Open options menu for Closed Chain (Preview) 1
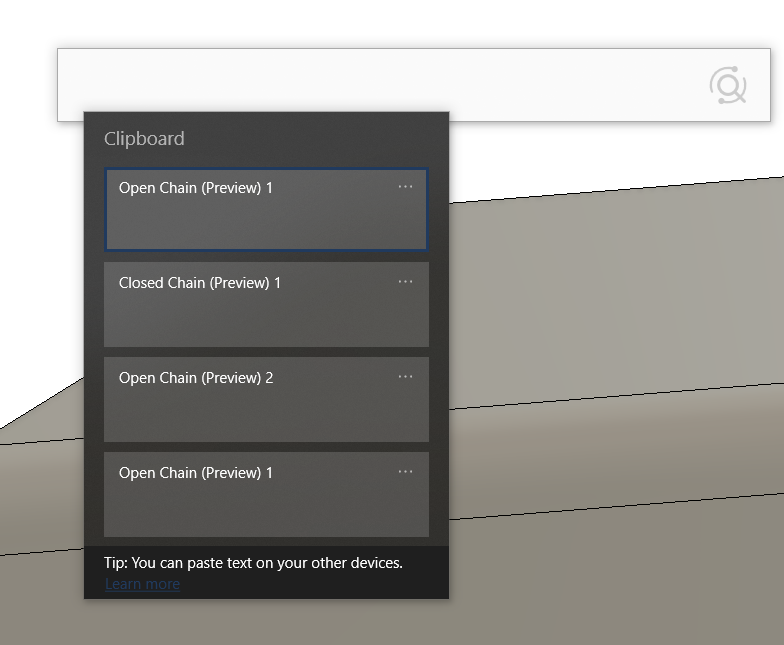784x645 pixels. tap(406, 282)
